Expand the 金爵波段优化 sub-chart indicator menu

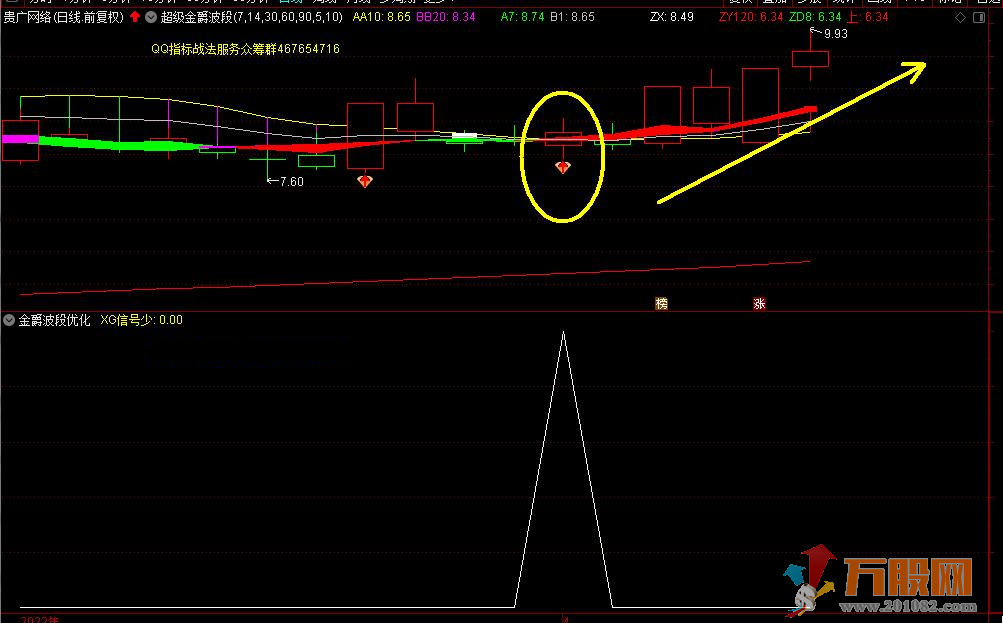click(9, 320)
